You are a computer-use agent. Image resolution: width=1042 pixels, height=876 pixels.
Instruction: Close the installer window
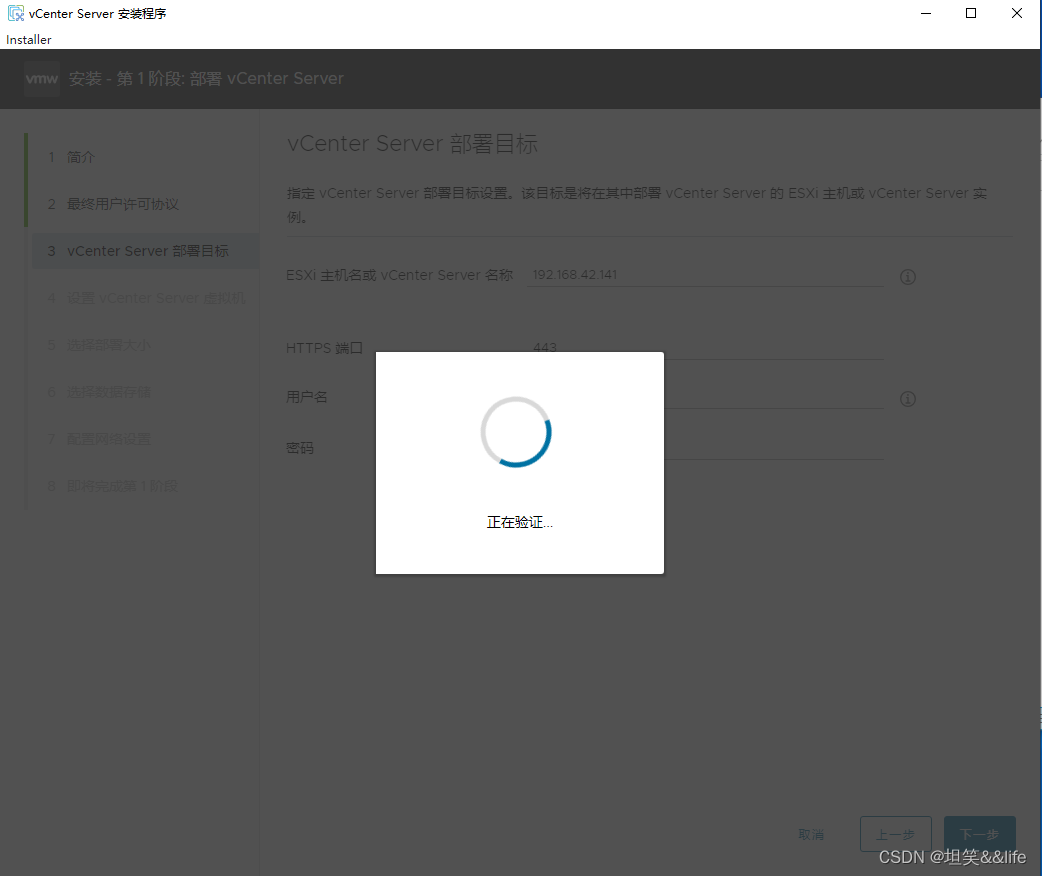[1017, 13]
